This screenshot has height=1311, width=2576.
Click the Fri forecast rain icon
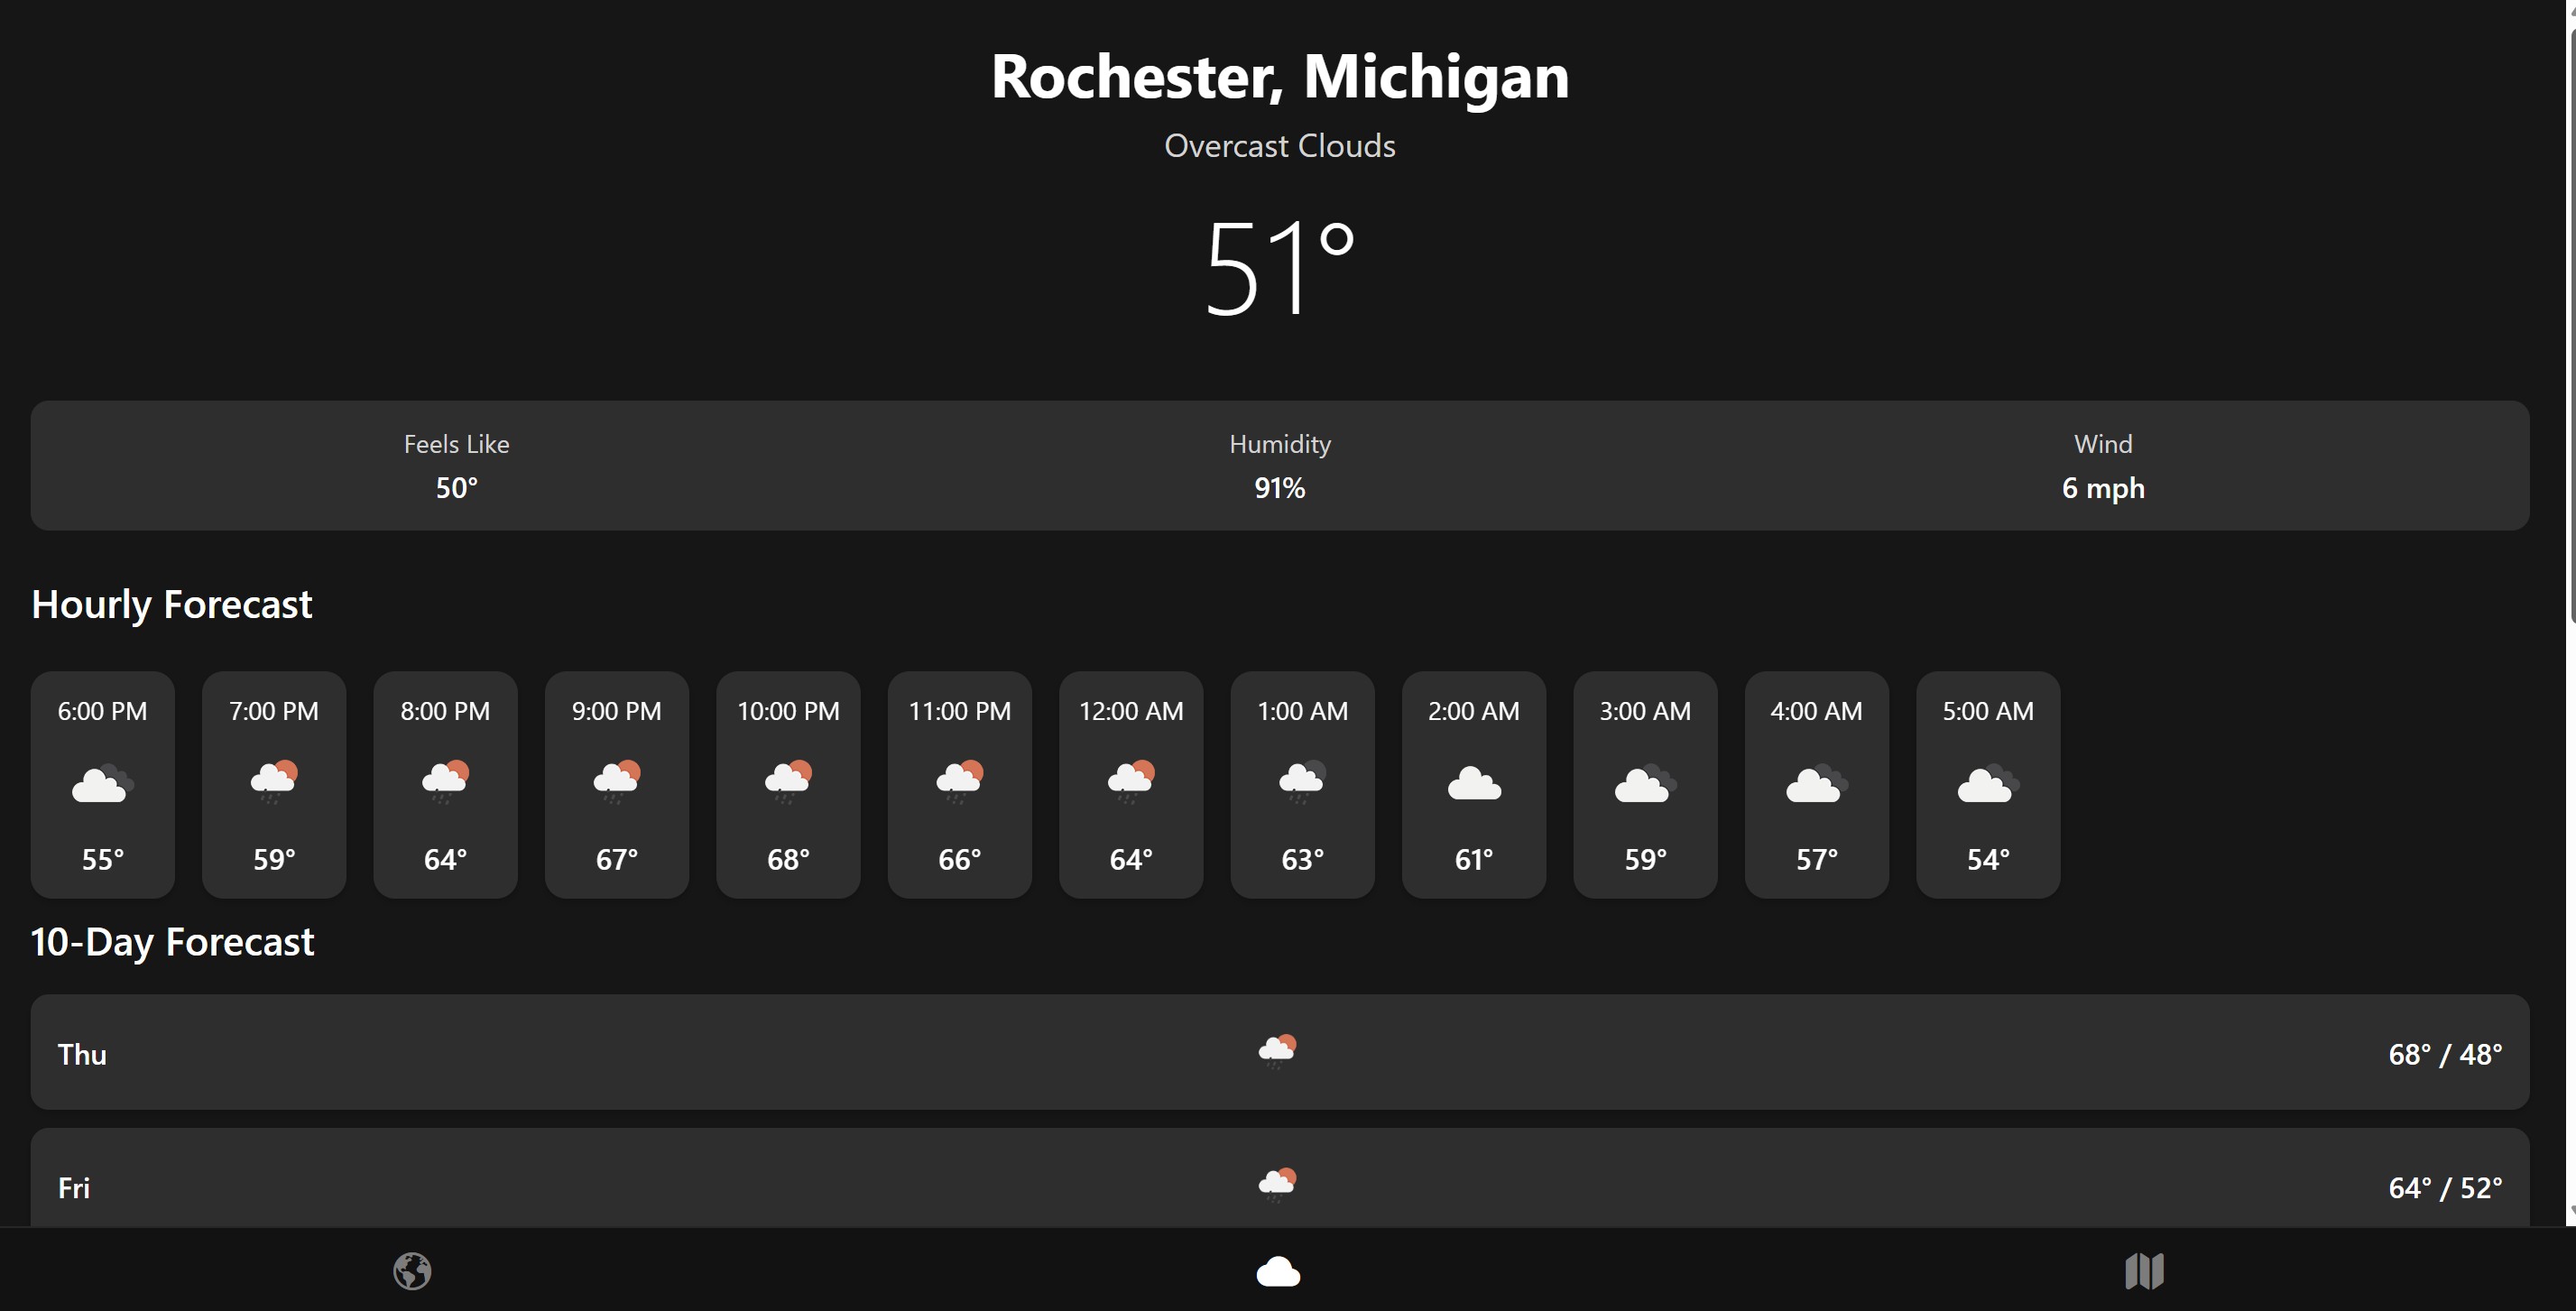pyautogui.click(x=1277, y=1184)
